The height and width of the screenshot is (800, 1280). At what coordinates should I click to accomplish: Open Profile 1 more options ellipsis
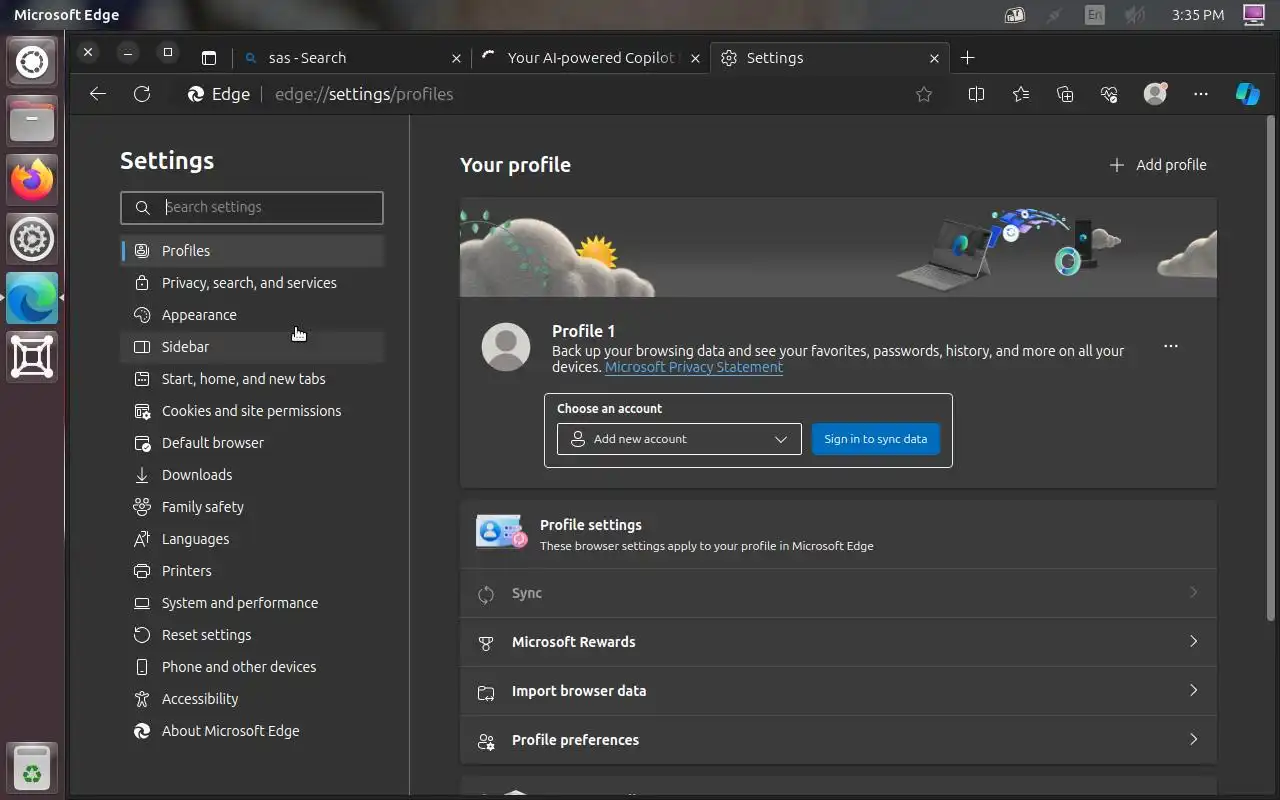coord(1171,346)
